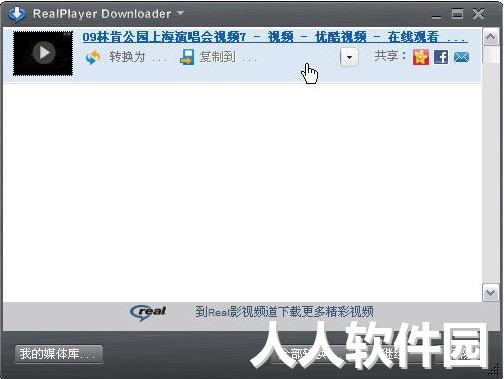
Task: Choose the 复制到 ... text option
Action: (228, 57)
